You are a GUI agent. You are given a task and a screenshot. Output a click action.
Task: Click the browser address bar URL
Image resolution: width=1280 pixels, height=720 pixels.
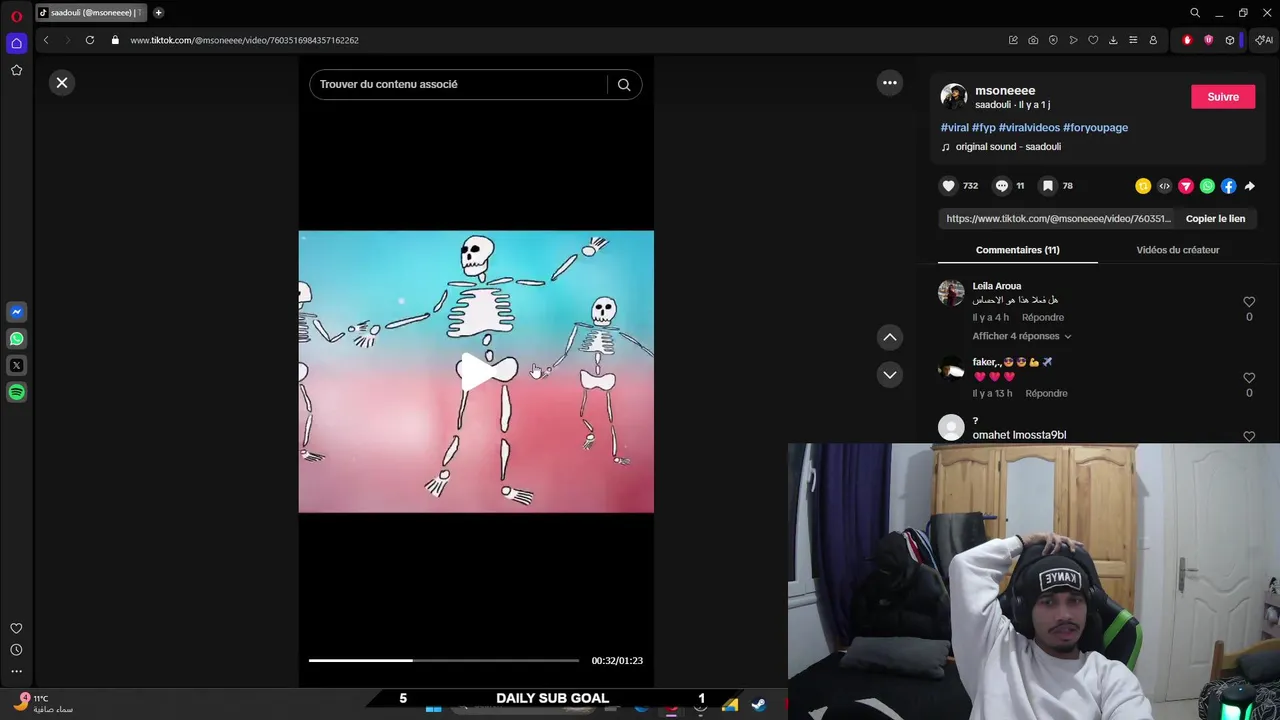point(245,40)
